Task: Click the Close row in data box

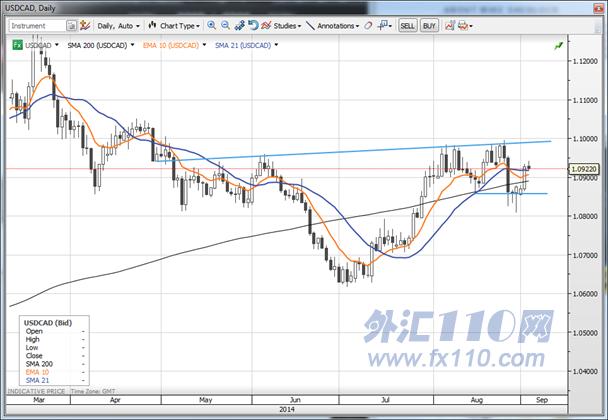Action: pos(55,356)
